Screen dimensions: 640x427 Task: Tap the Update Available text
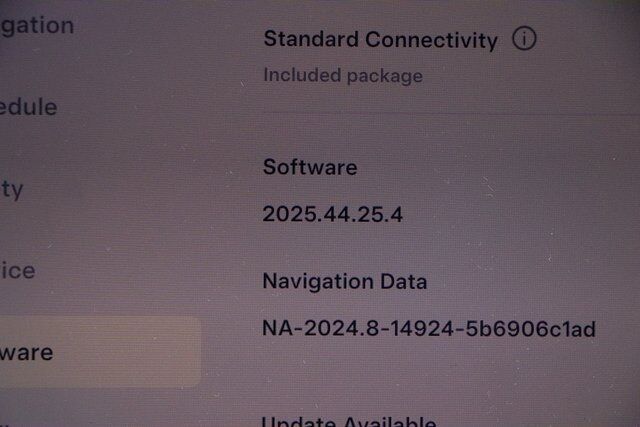(x=349, y=421)
